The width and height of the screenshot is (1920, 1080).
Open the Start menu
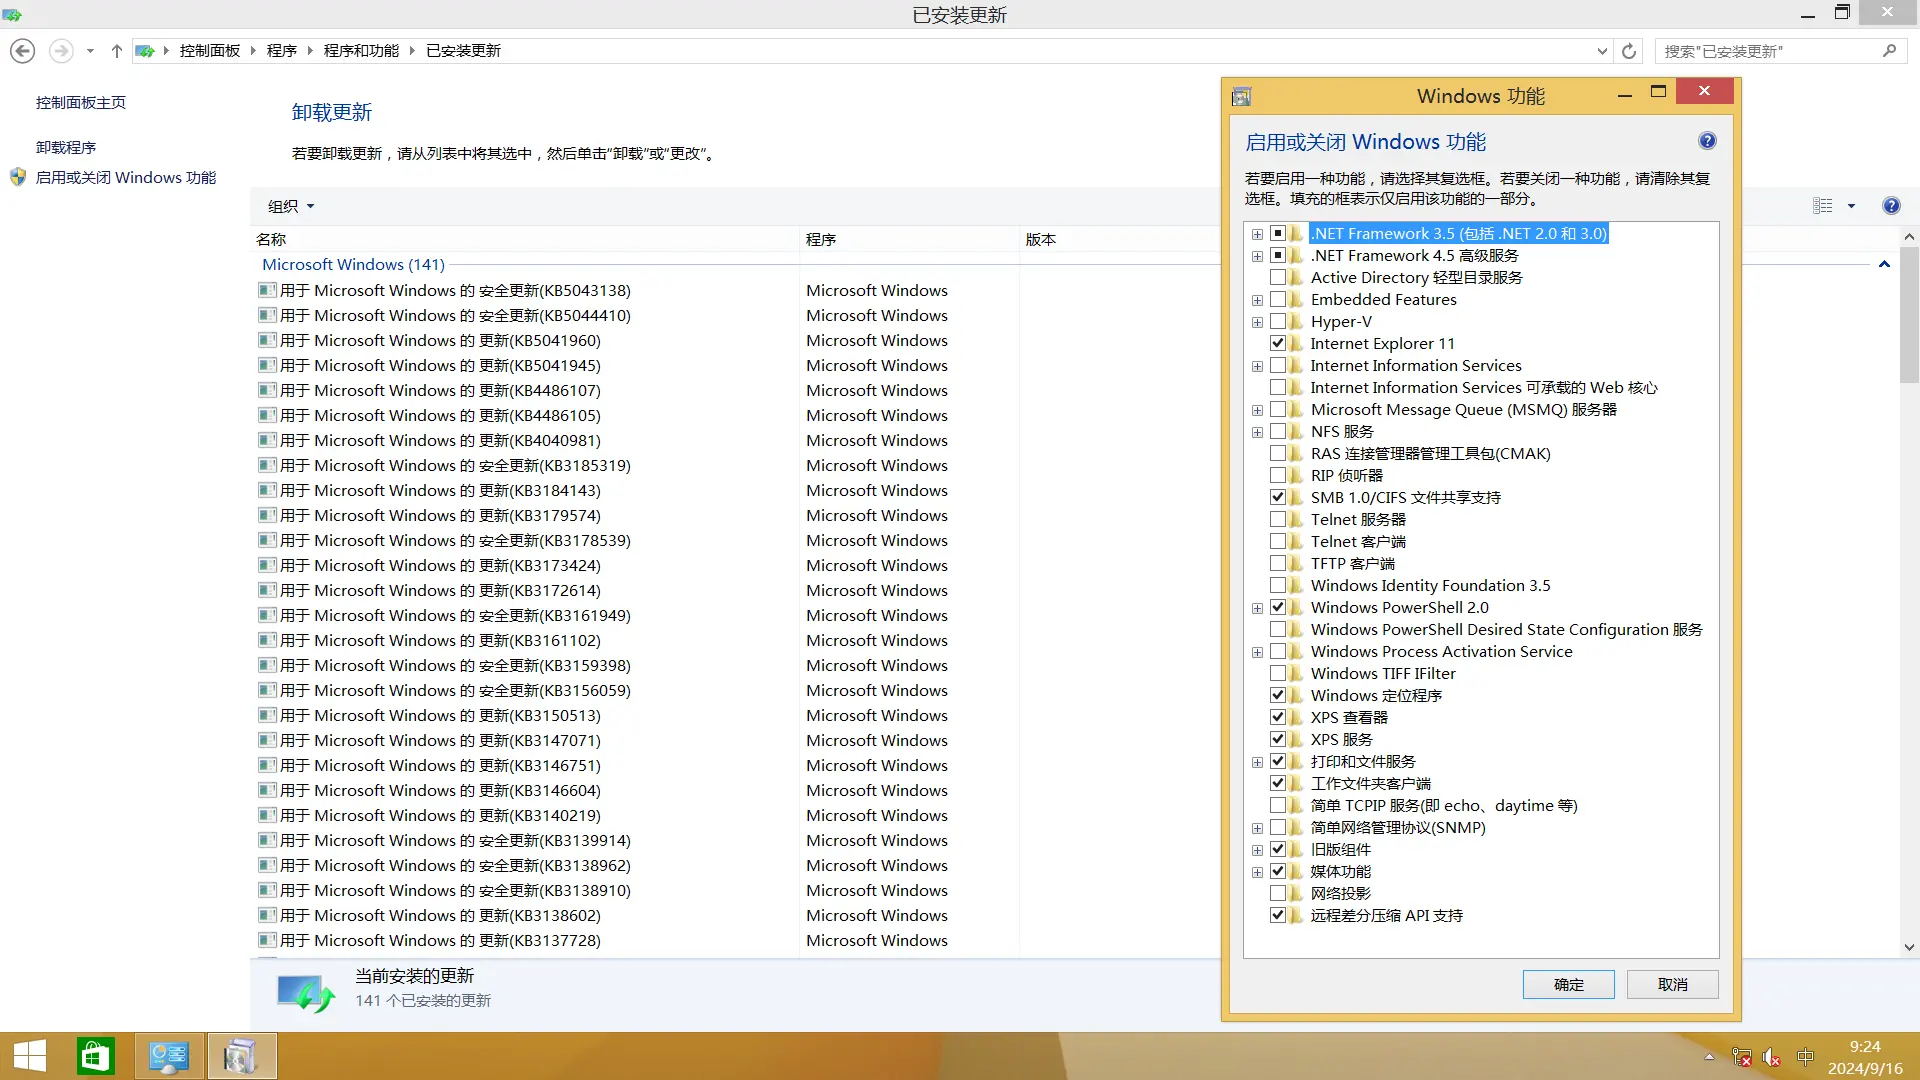30,1056
